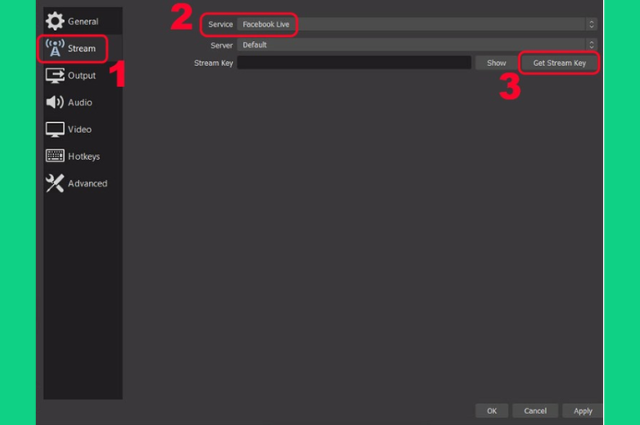
Task: Go to the Advanced settings section
Action: tap(83, 183)
